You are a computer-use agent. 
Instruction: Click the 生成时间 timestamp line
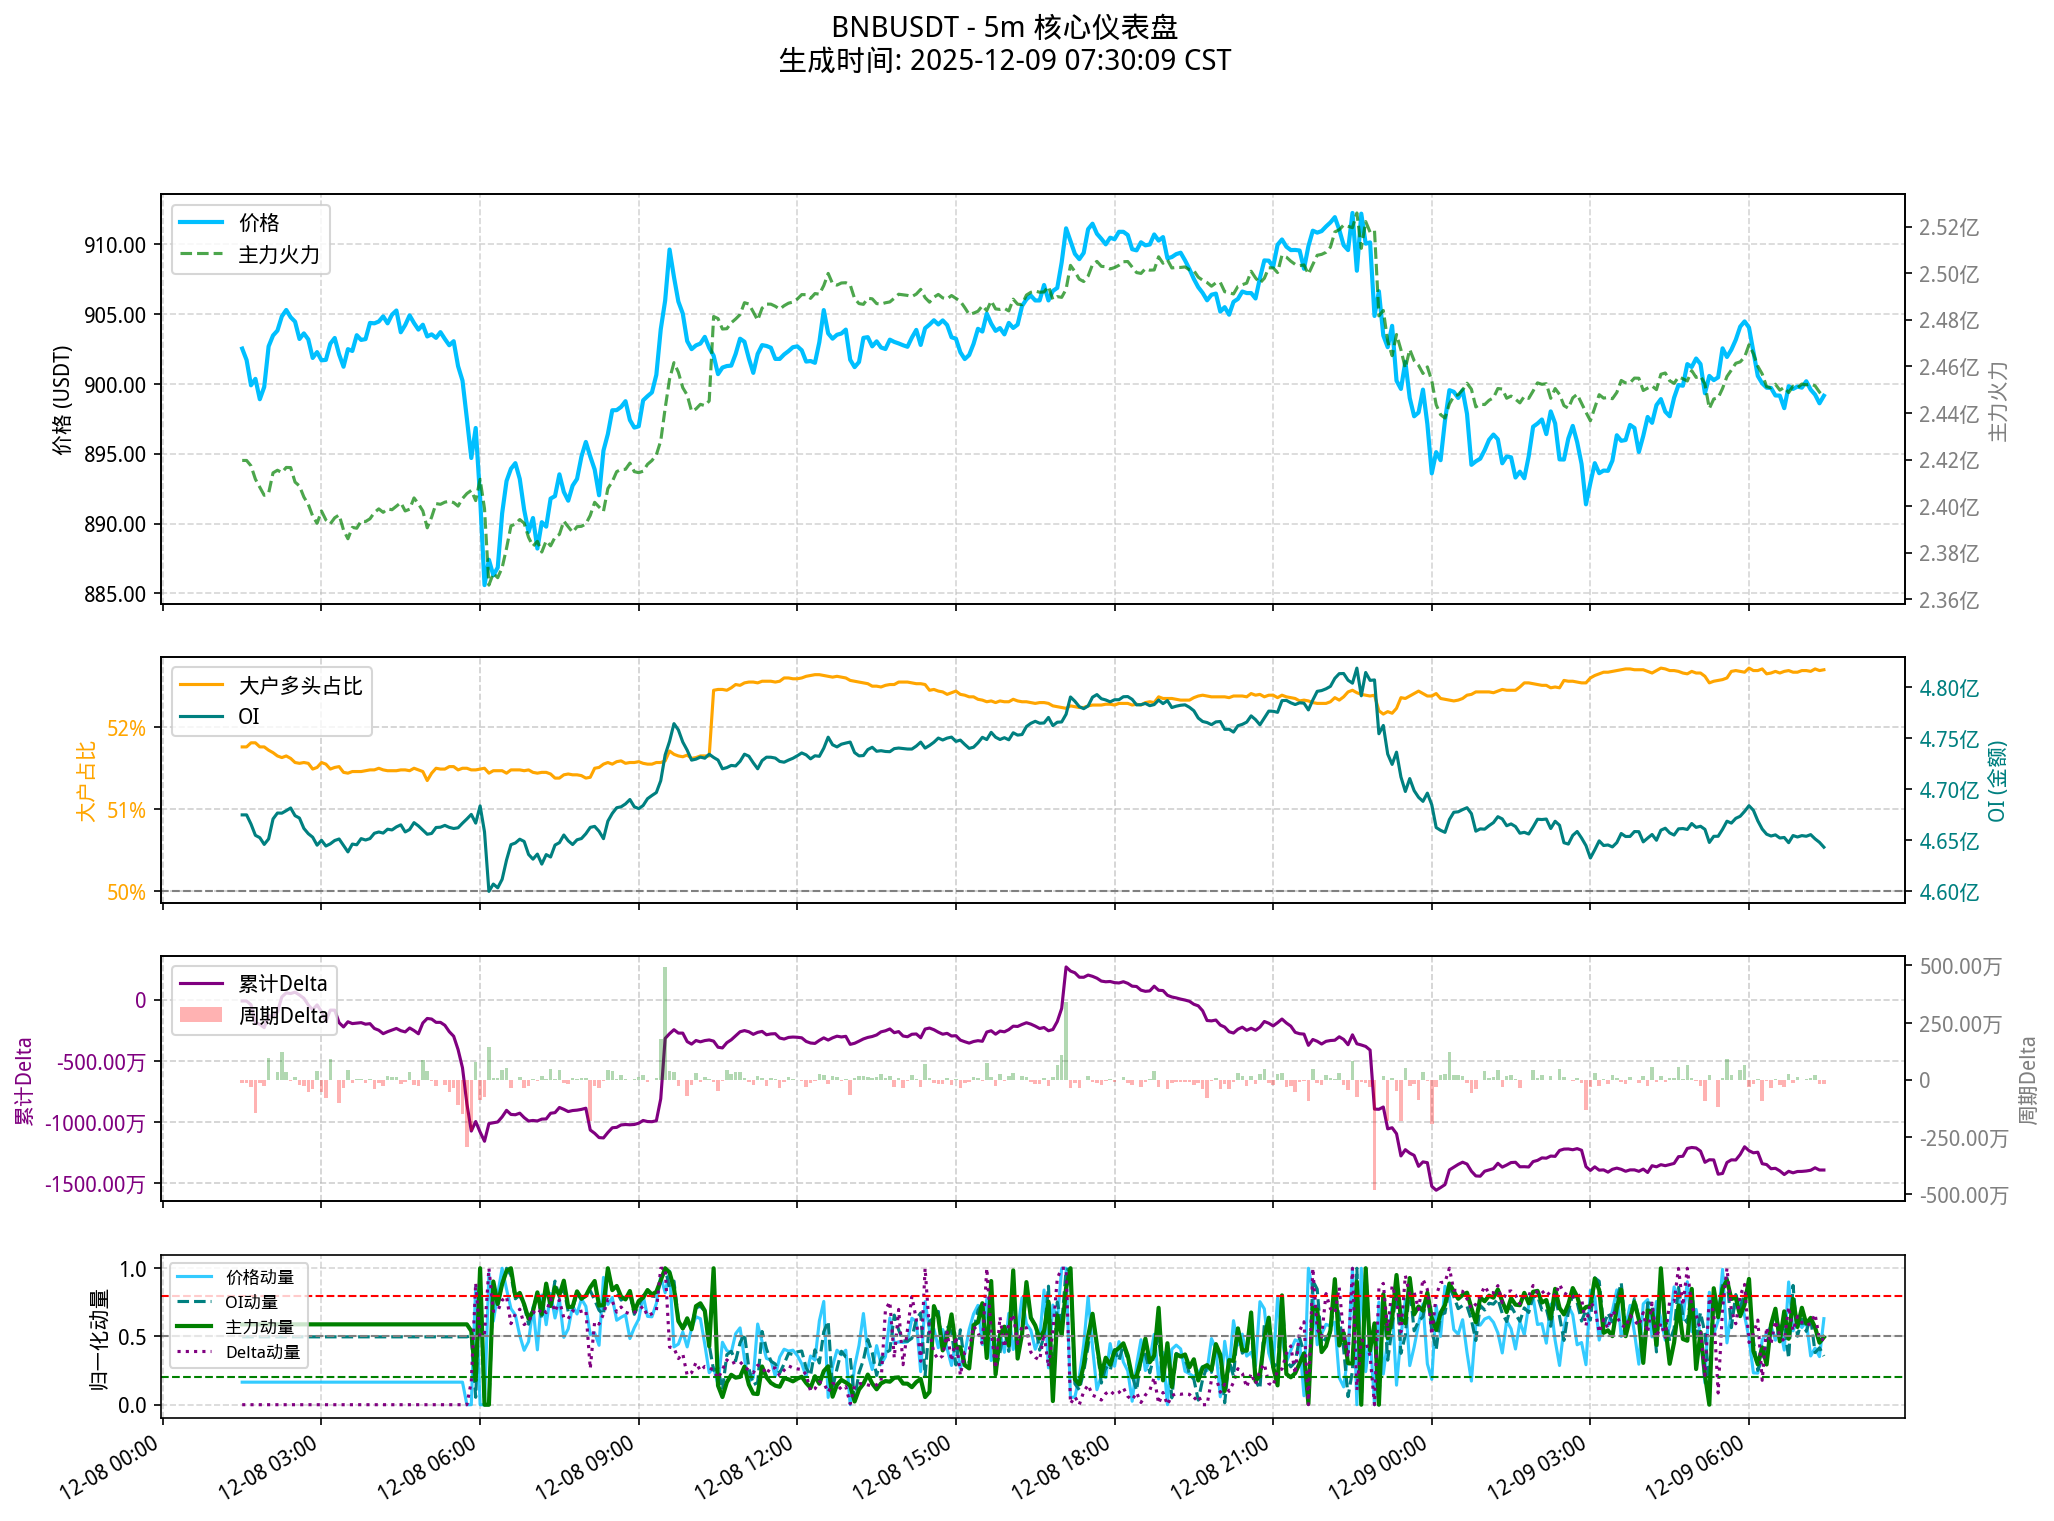pos(1004,61)
